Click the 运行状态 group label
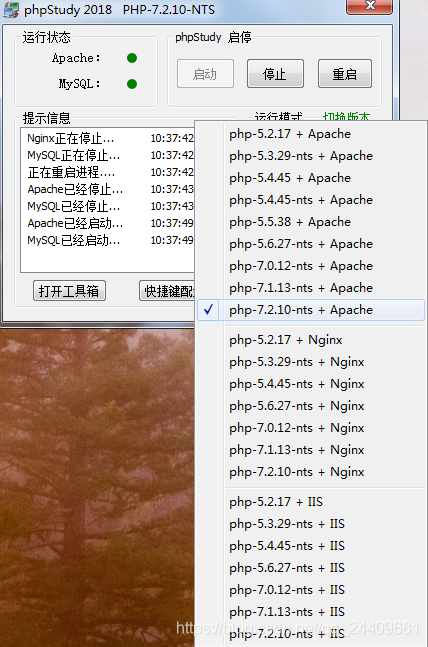428x647 pixels. [46, 38]
